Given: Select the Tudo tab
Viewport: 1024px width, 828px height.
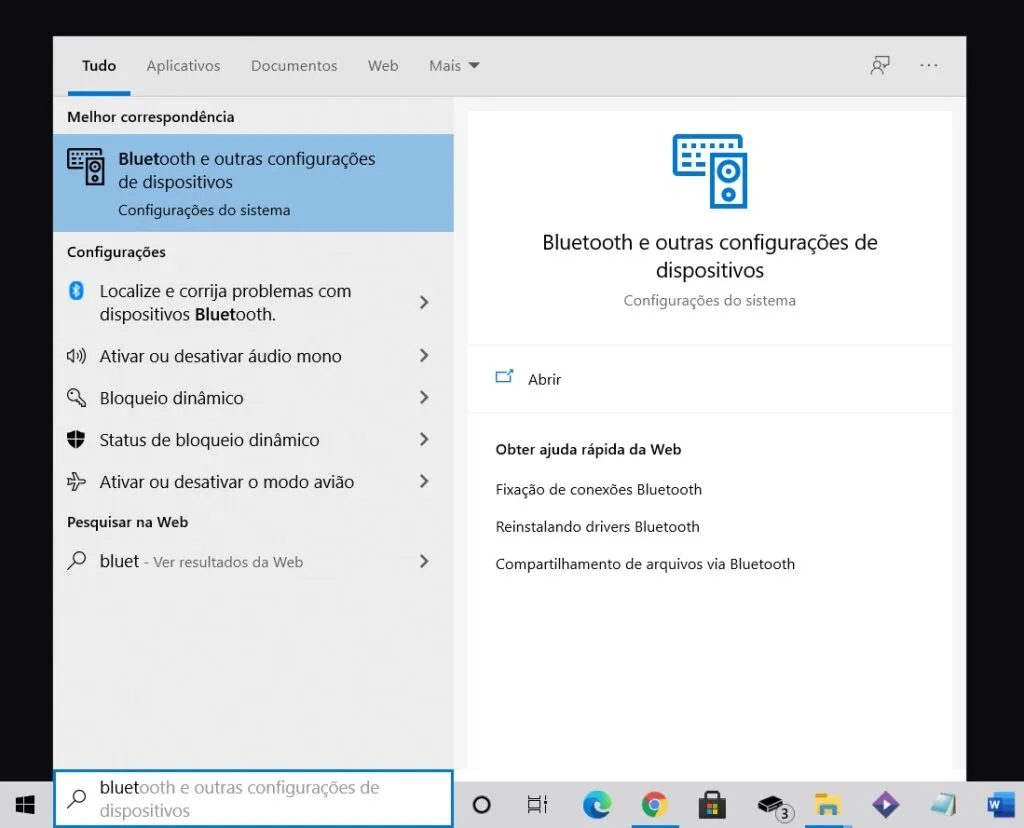Looking at the screenshot, I should click(99, 65).
